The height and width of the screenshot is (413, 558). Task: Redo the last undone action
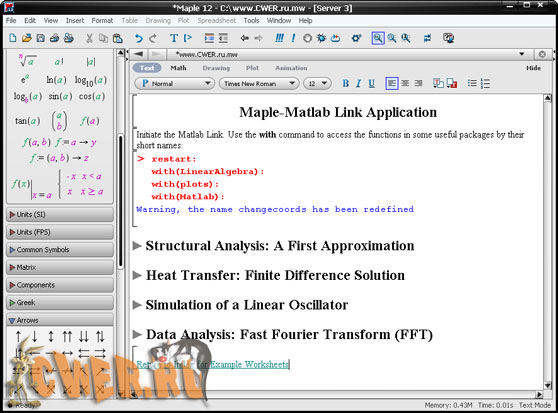[x=153, y=38]
